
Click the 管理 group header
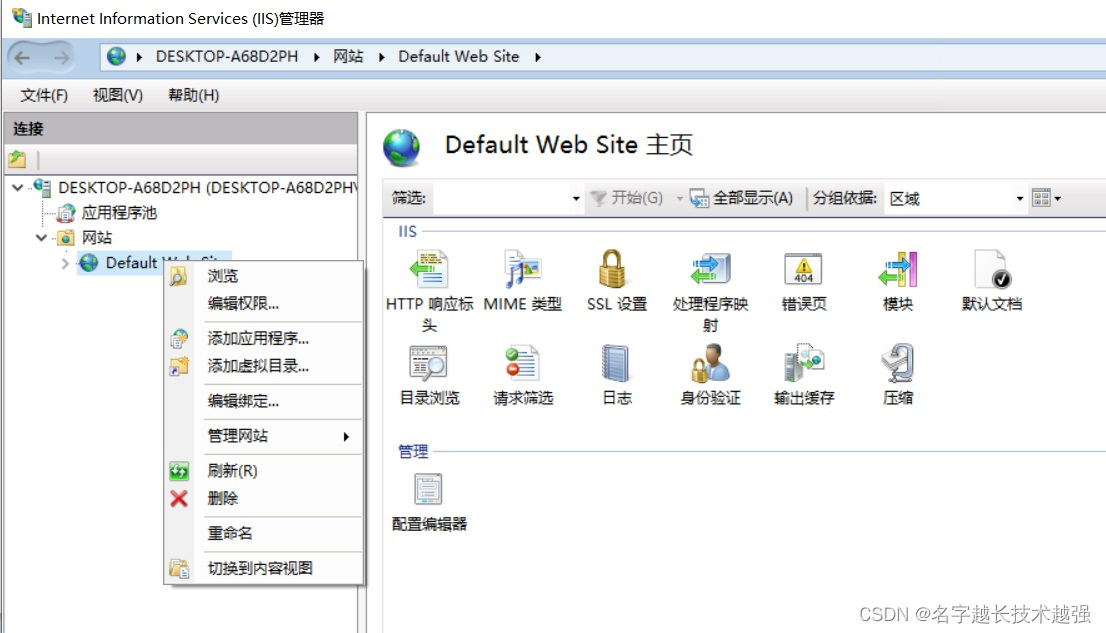pos(413,452)
